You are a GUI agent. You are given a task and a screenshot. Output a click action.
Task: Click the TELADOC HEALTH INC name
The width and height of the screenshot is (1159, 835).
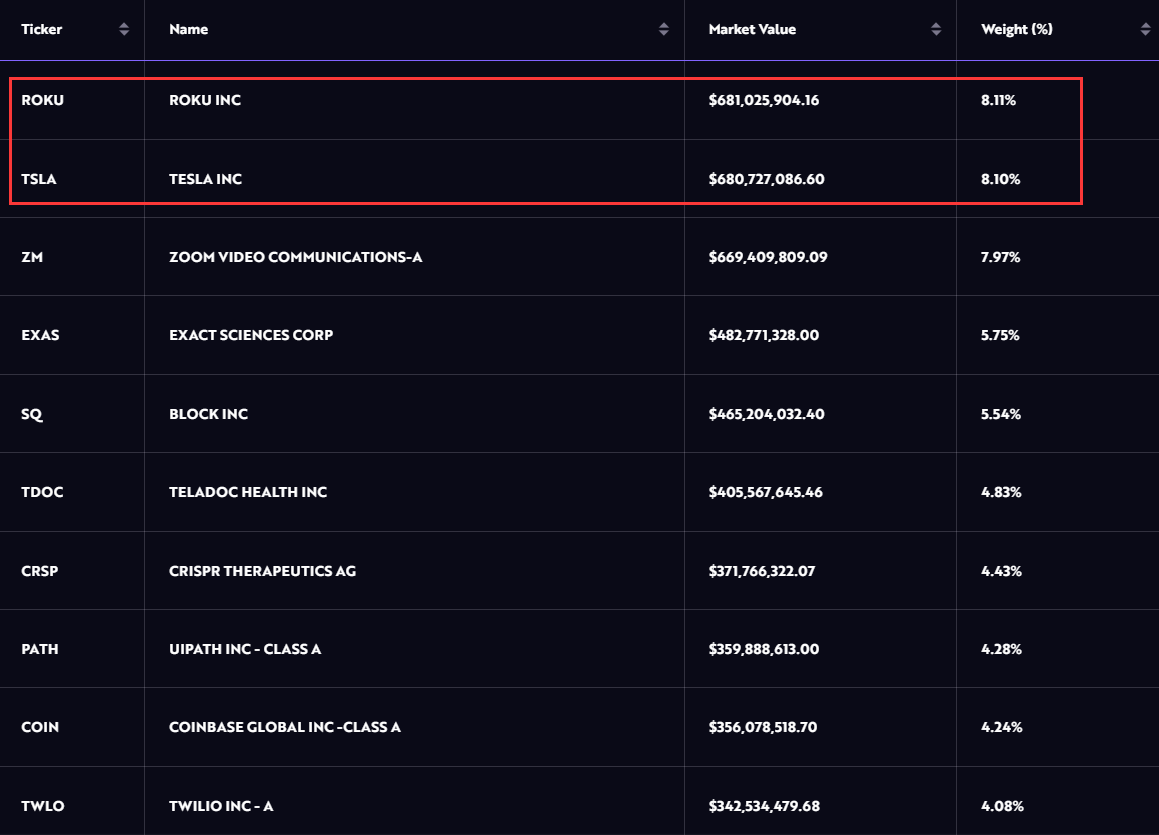(x=248, y=492)
